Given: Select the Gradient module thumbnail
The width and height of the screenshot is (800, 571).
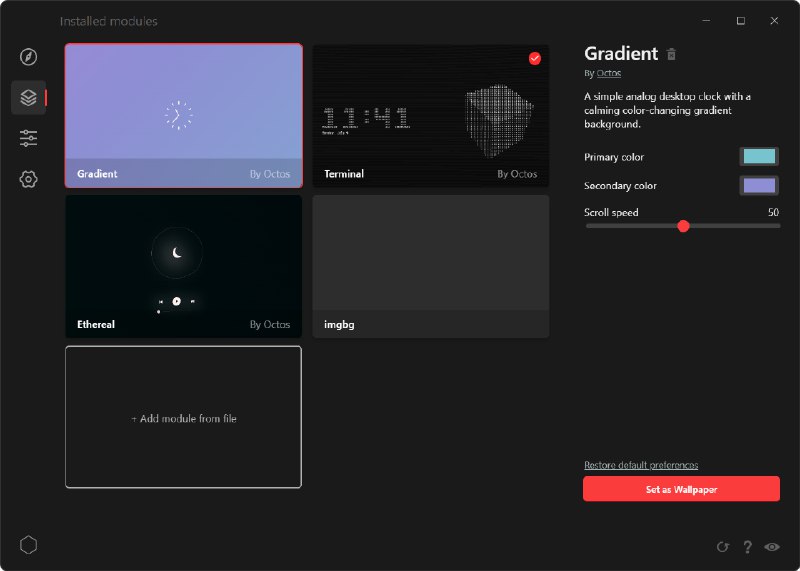Looking at the screenshot, I should (183, 115).
